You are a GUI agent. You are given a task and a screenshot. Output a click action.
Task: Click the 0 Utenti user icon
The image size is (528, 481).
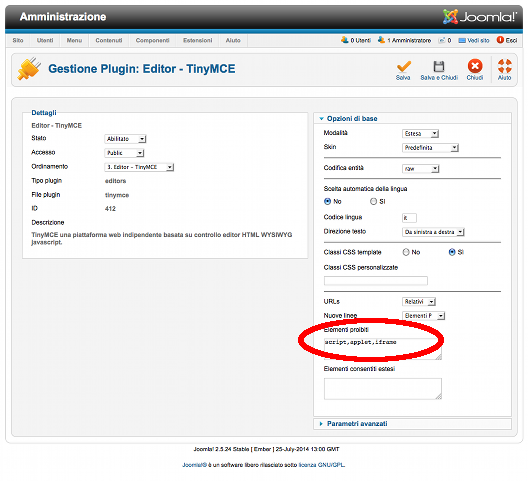pos(344,40)
